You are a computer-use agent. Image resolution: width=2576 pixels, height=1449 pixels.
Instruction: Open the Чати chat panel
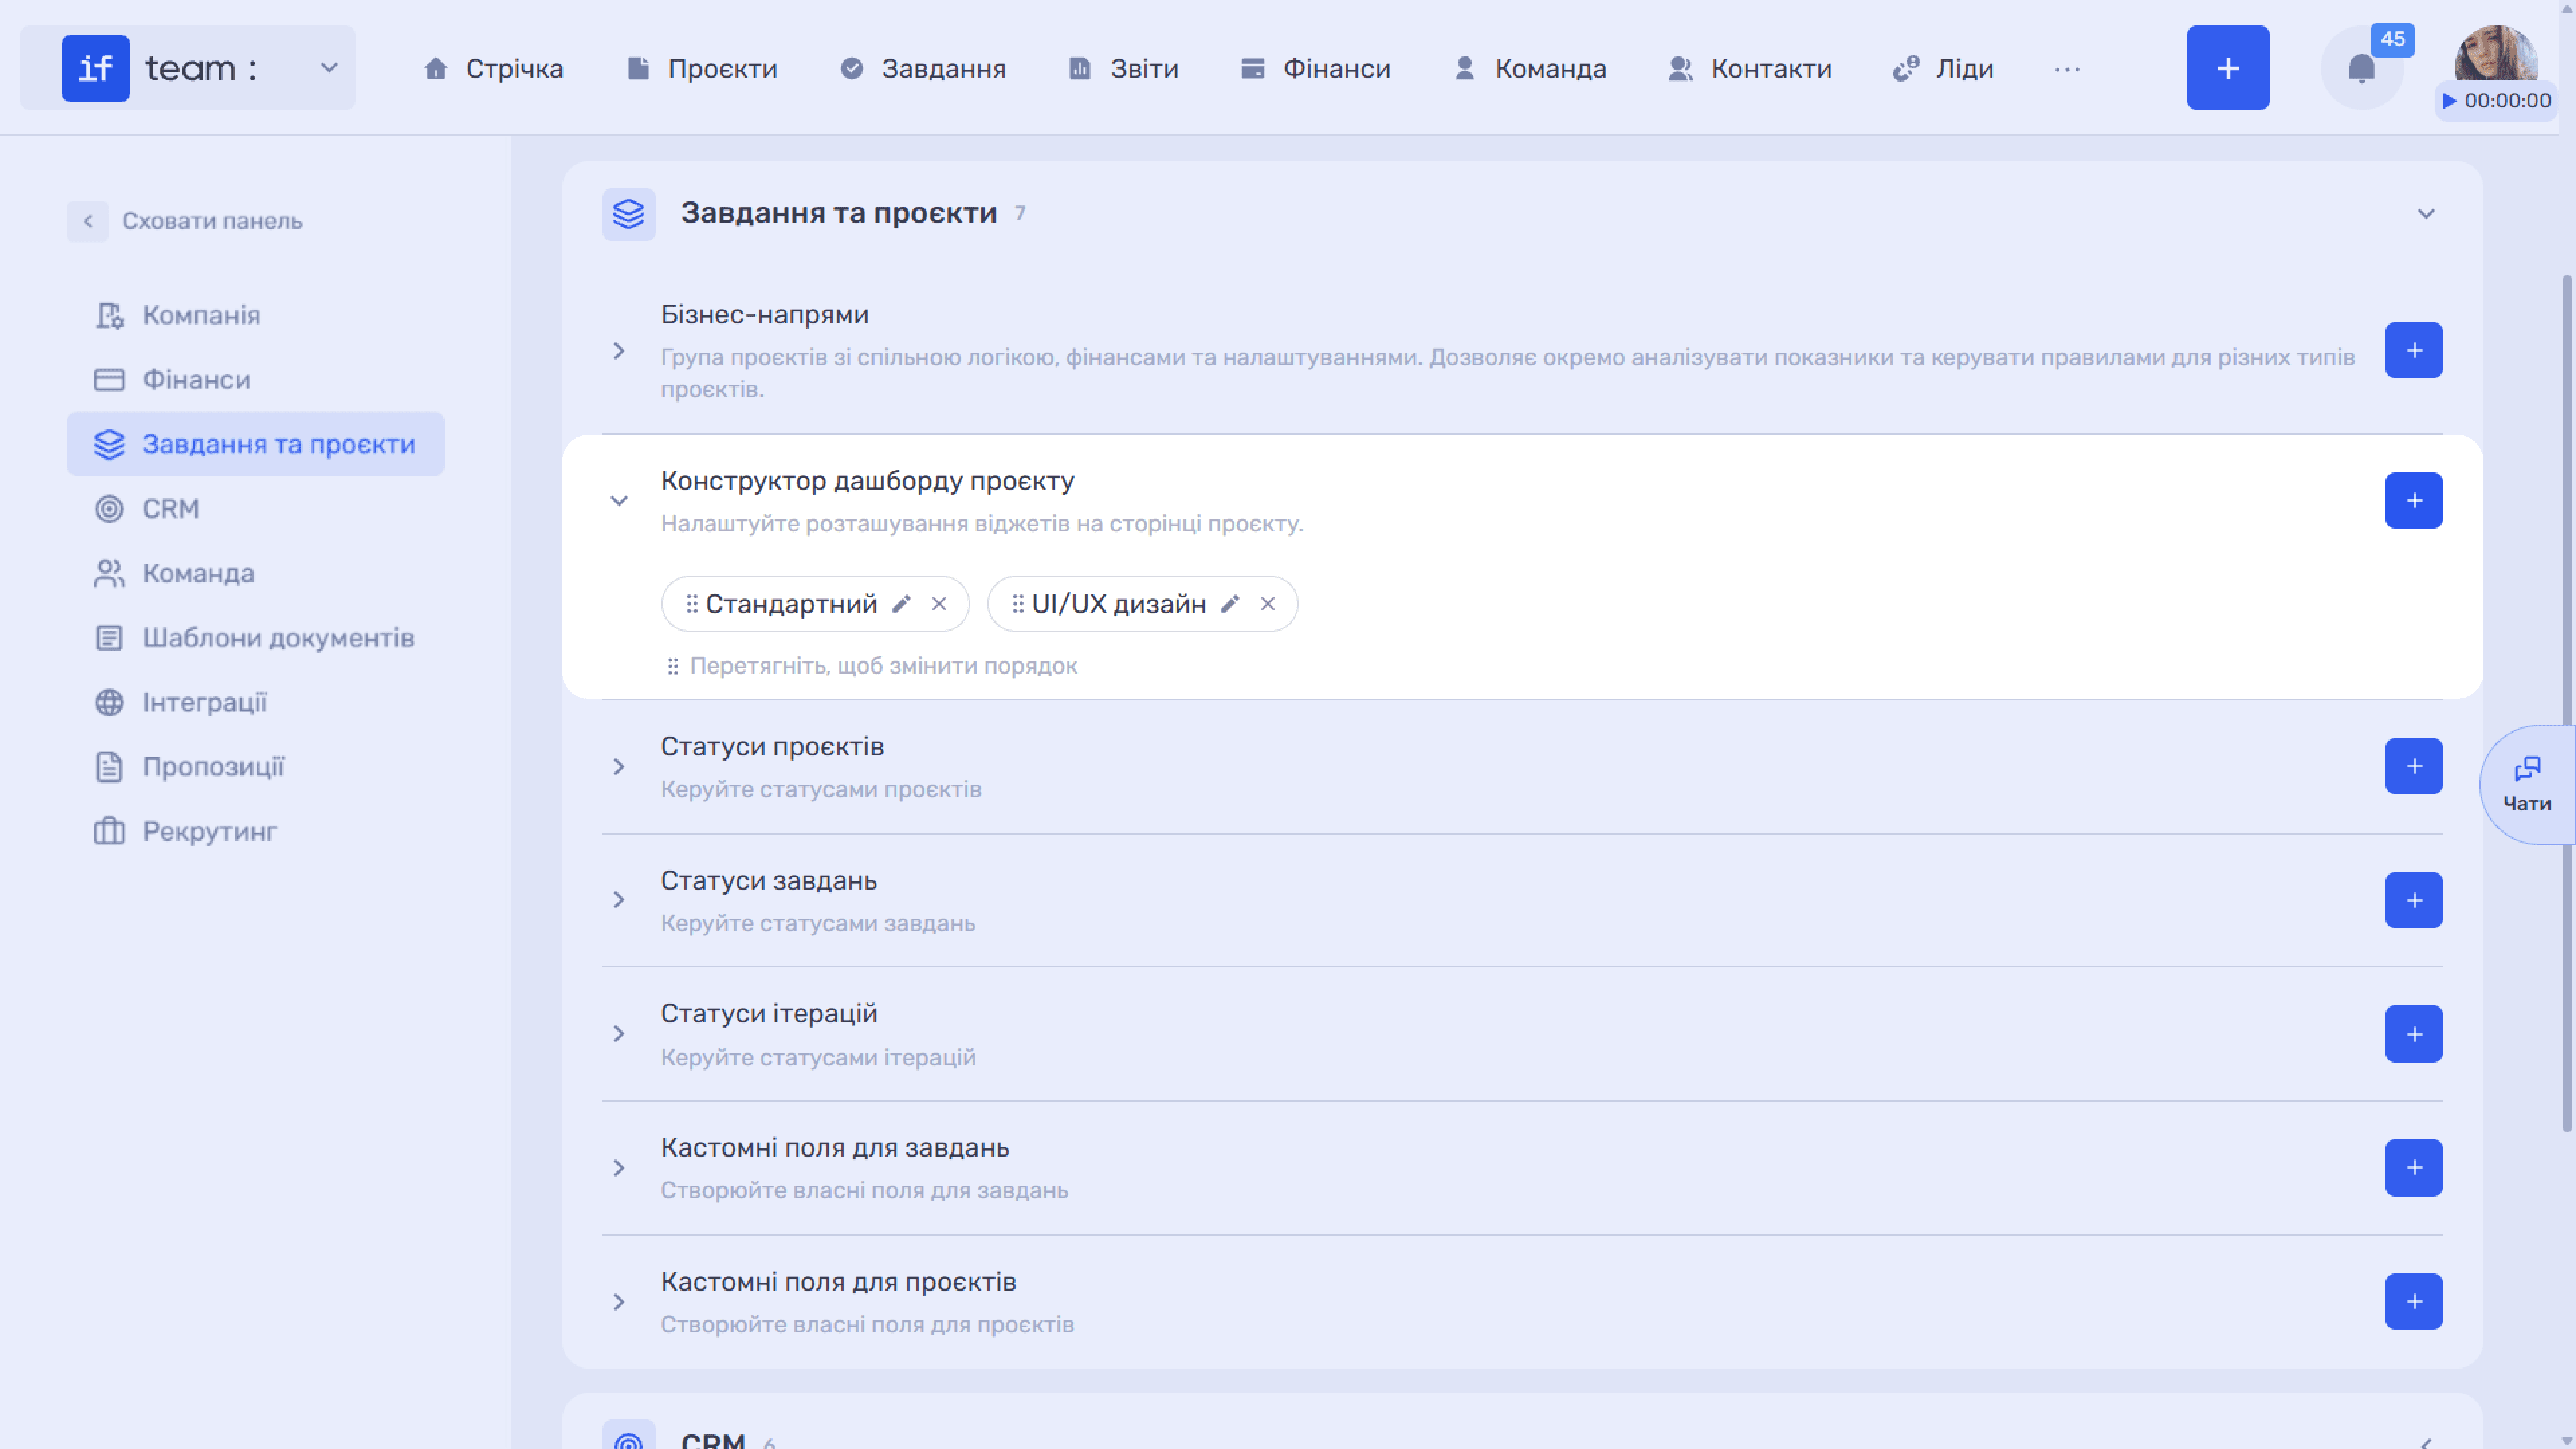coord(2527,785)
